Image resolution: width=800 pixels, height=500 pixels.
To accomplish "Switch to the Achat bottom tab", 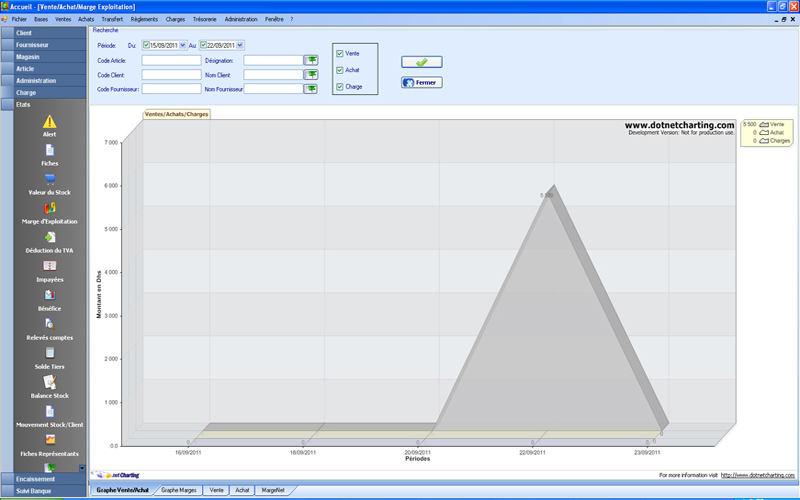I will tap(242, 490).
